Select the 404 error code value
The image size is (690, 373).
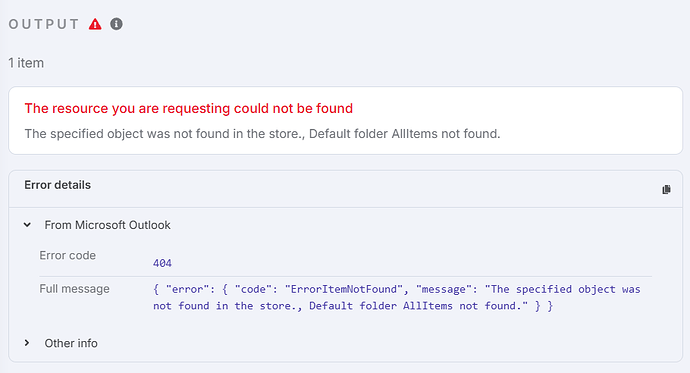pos(162,263)
